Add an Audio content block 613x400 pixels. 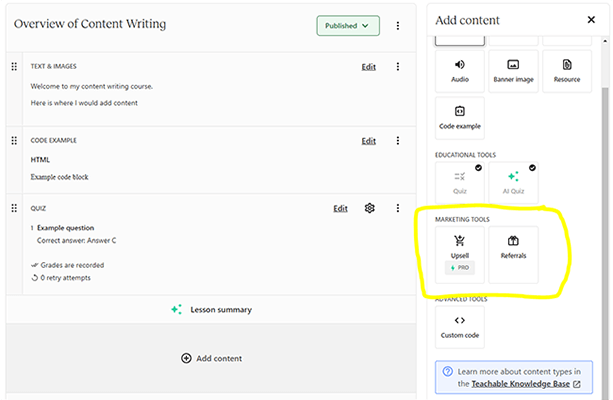pyautogui.click(x=460, y=71)
